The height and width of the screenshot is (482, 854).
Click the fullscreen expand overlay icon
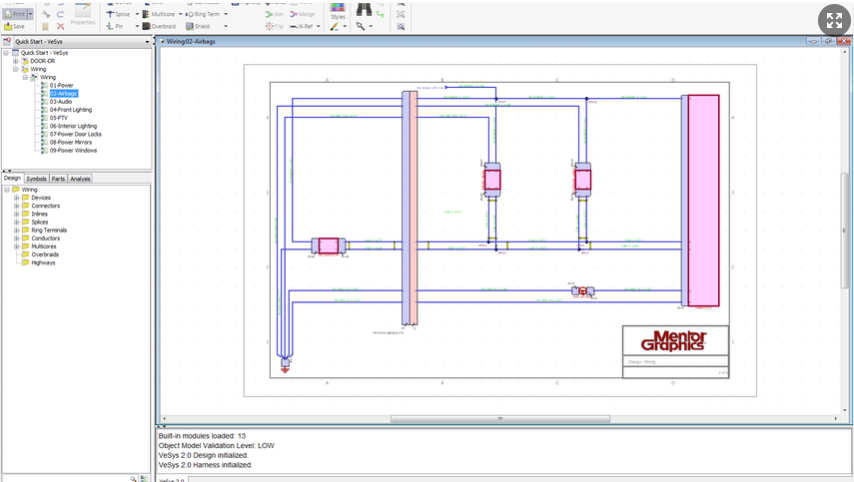pyautogui.click(x=834, y=21)
